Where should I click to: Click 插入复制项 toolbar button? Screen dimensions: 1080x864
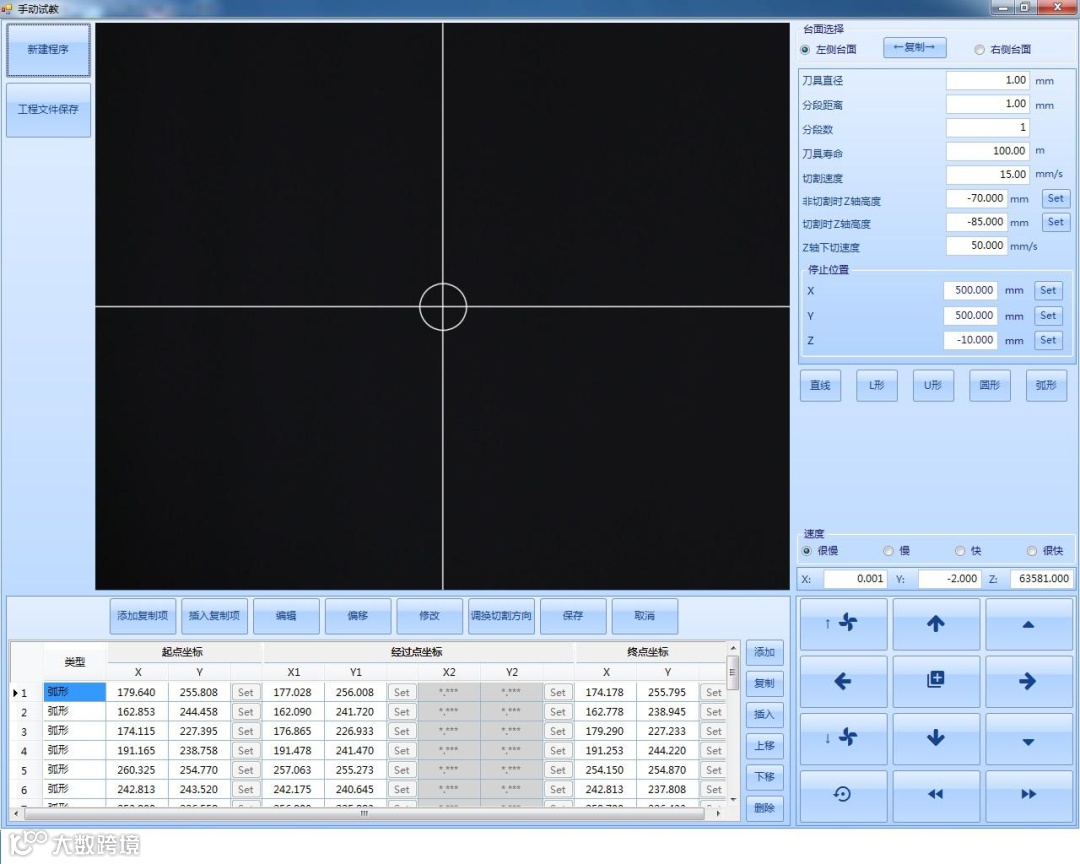(x=214, y=616)
